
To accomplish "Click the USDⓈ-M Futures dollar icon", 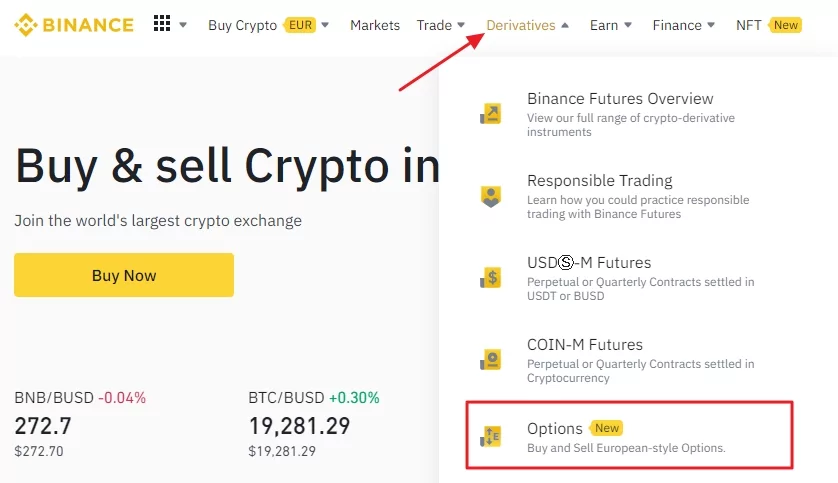I will coord(491,278).
